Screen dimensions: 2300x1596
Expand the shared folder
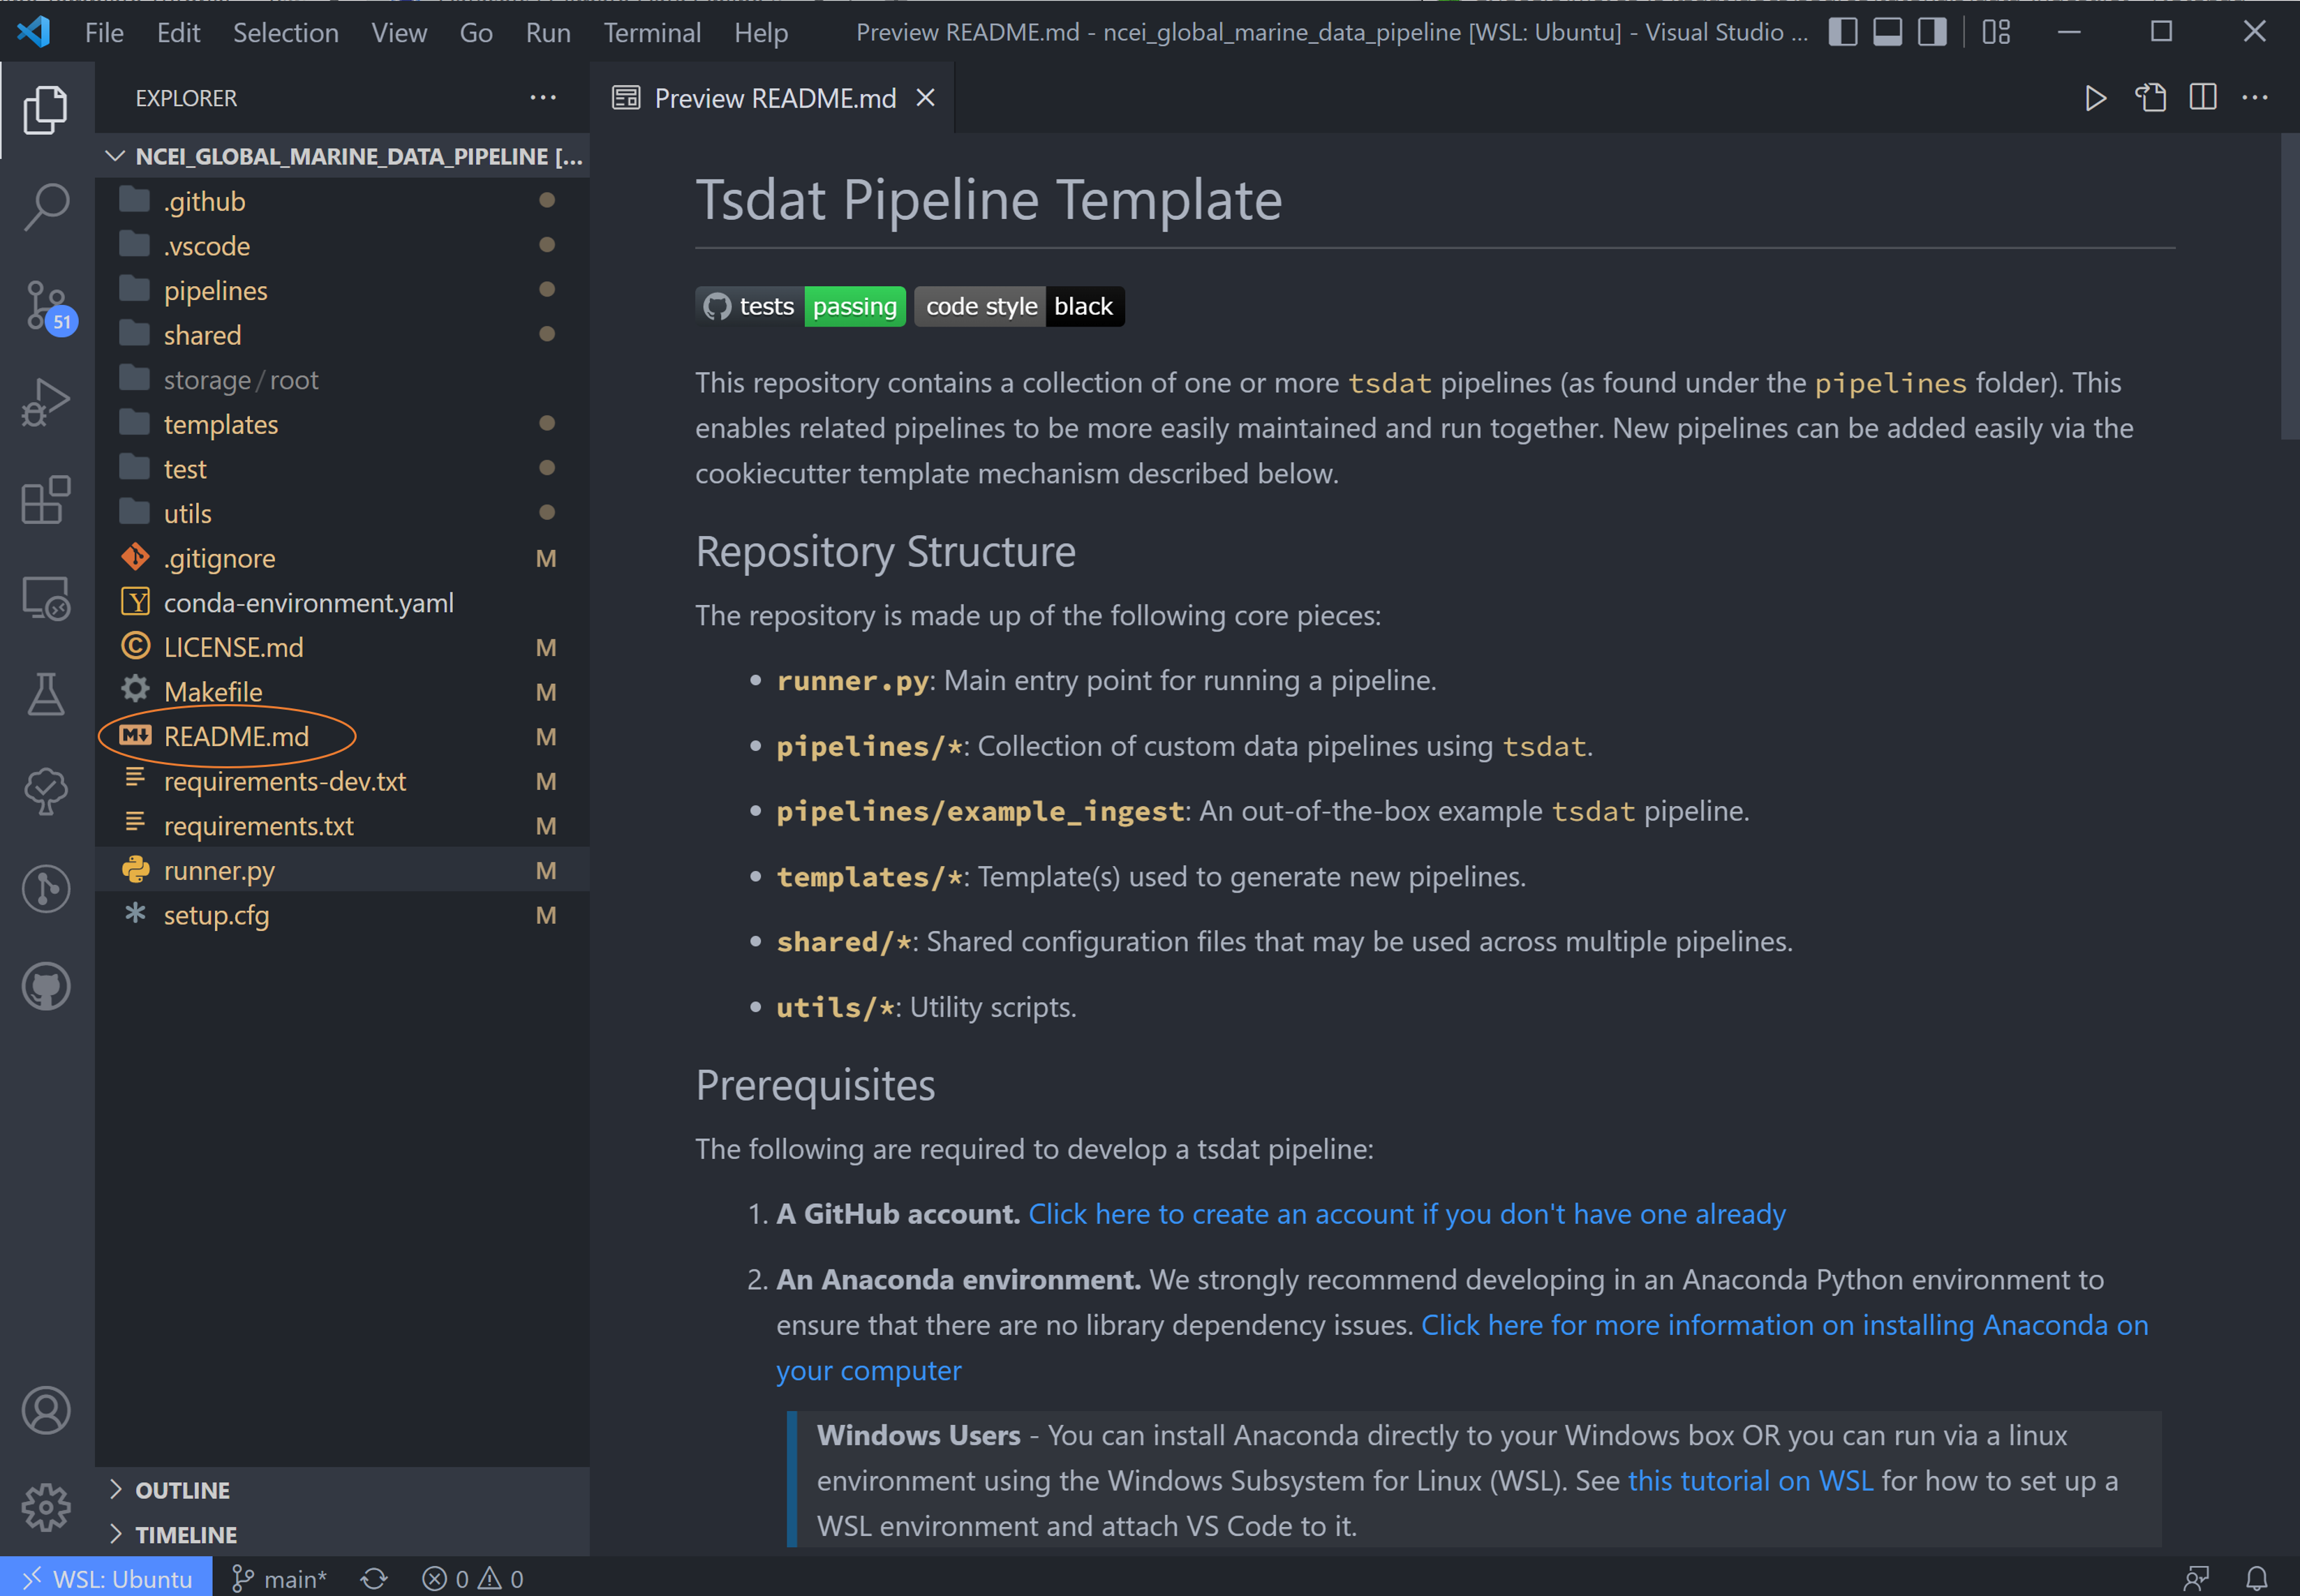pos(343,335)
